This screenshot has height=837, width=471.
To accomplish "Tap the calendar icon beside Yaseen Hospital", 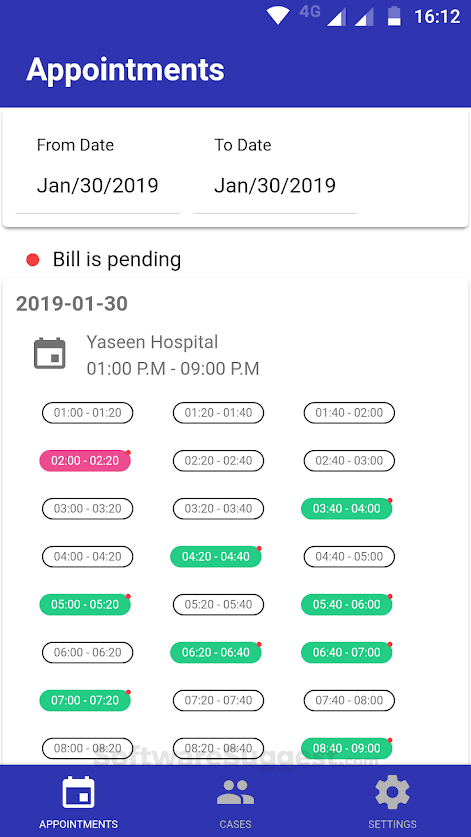I will pyautogui.click(x=50, y=353).
